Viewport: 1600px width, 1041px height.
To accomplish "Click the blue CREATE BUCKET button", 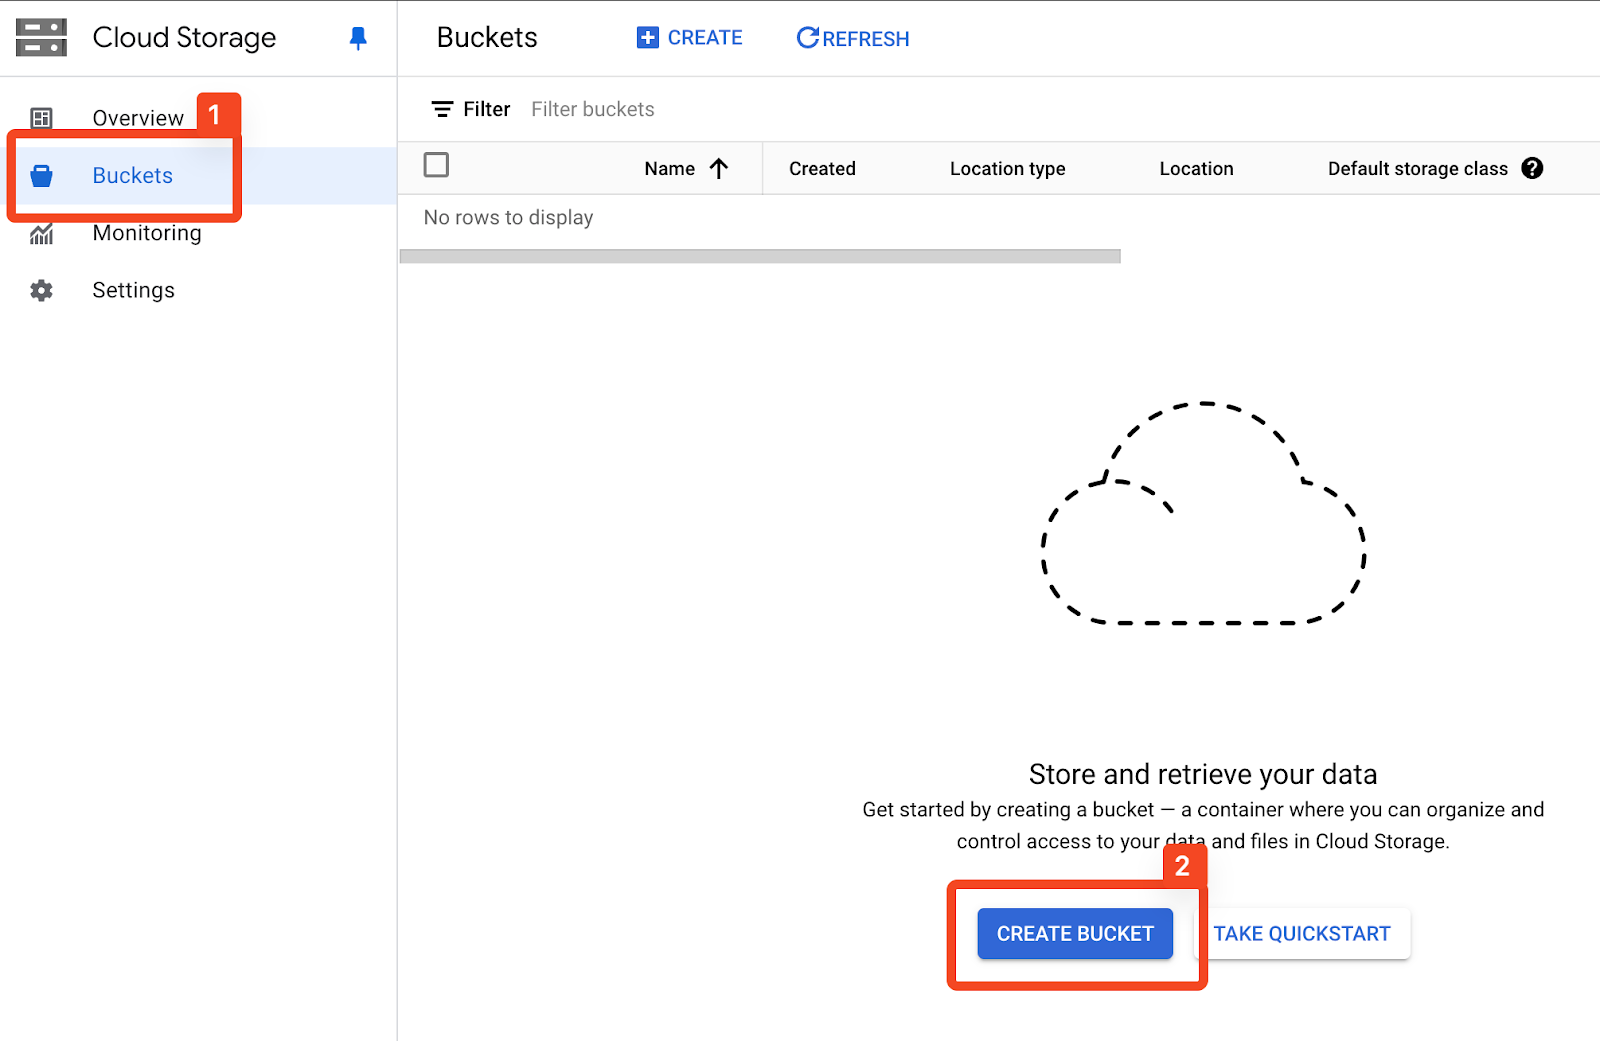I will 1075,933.
